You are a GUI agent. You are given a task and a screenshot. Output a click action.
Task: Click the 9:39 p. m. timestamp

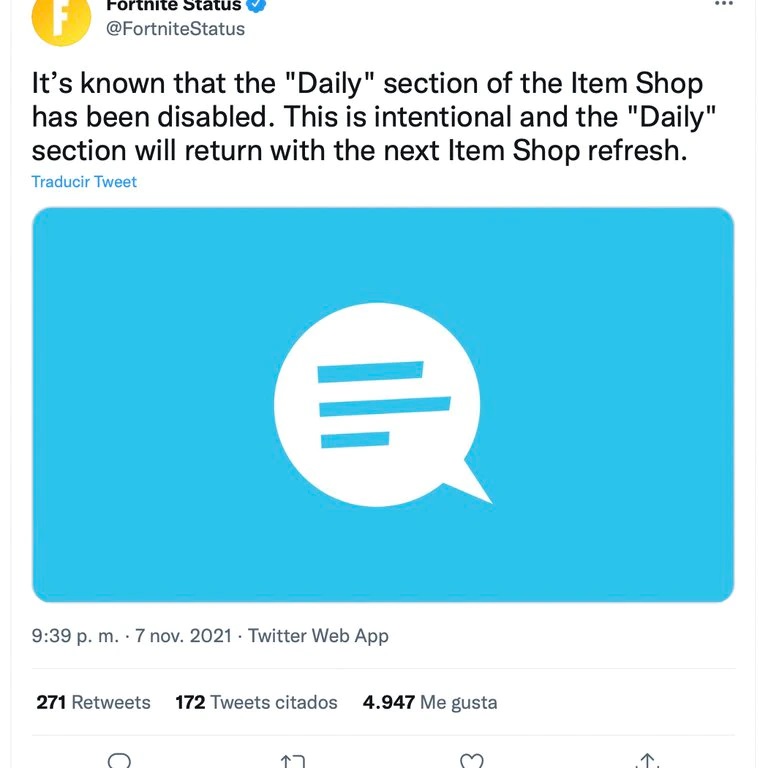pos(75,636)
